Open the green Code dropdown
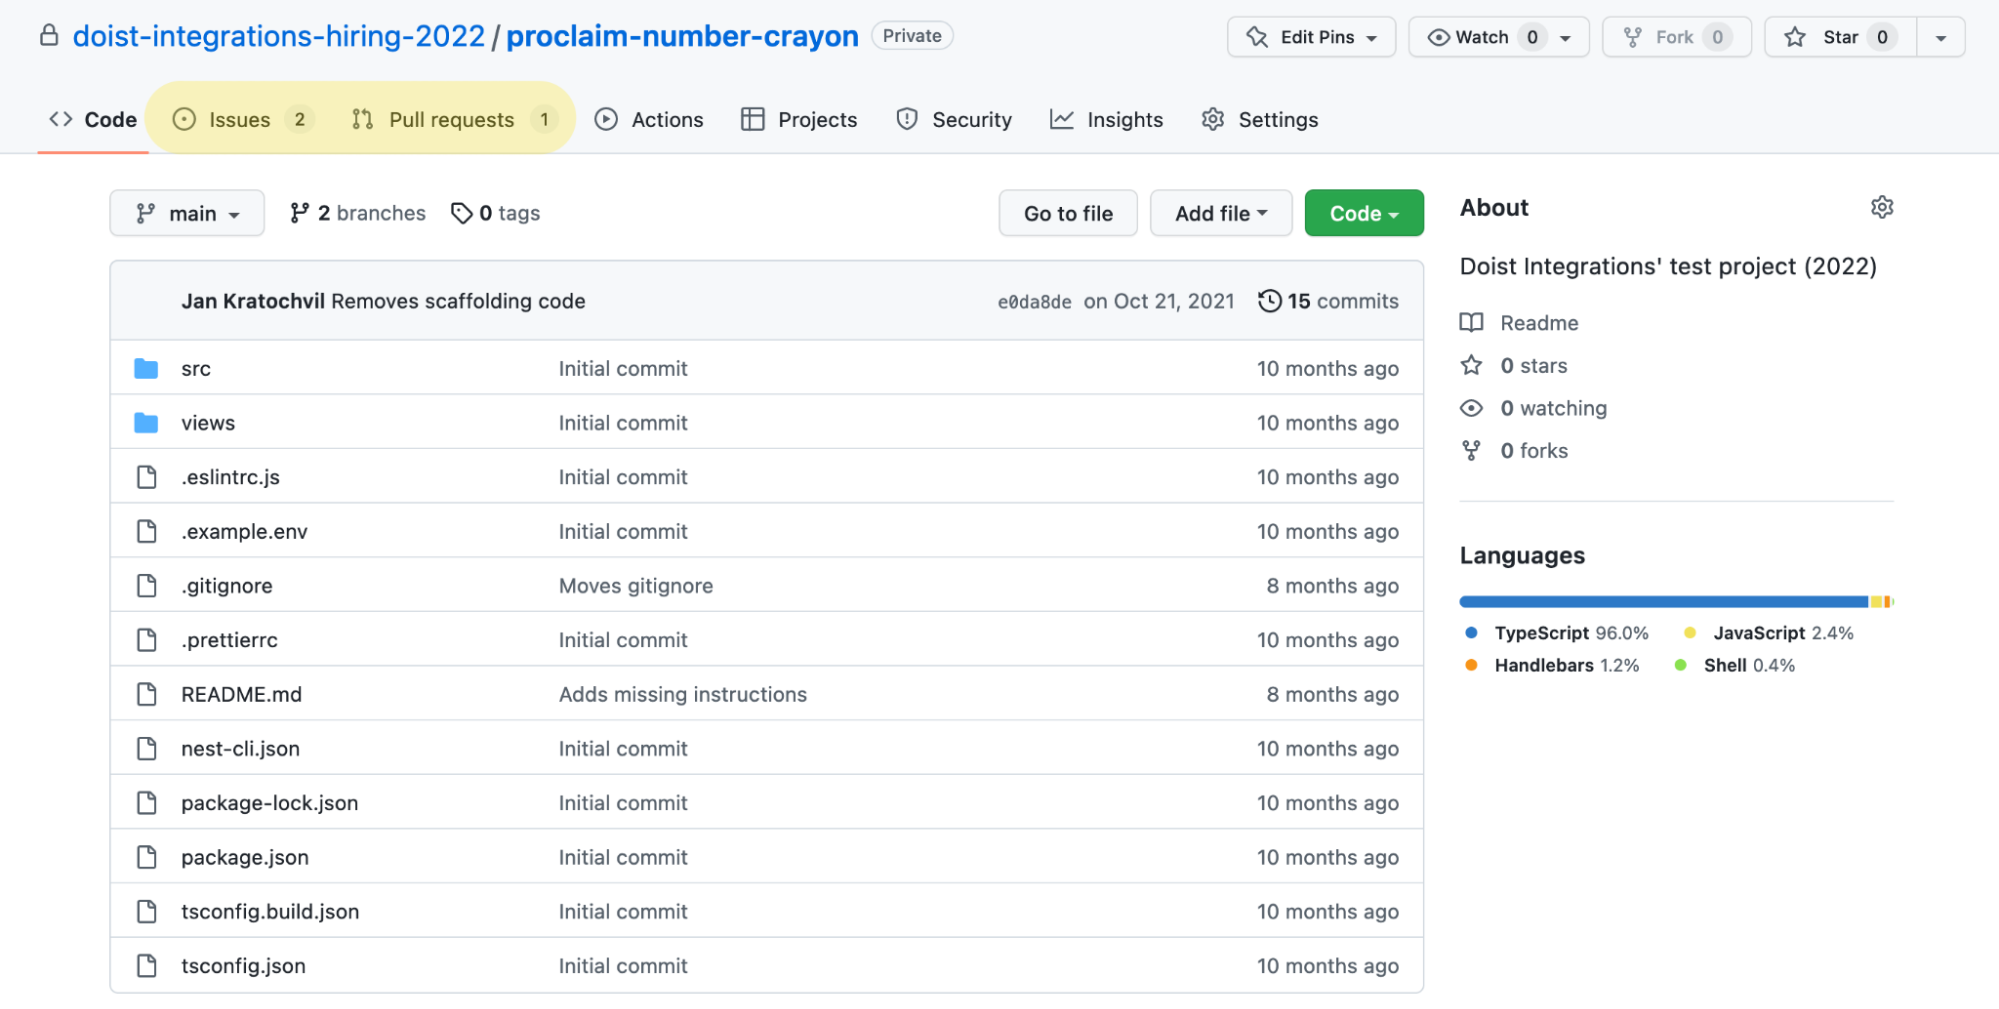Image resolution: width=1999 pixels, height=1009 pixels. (1363, 212)
